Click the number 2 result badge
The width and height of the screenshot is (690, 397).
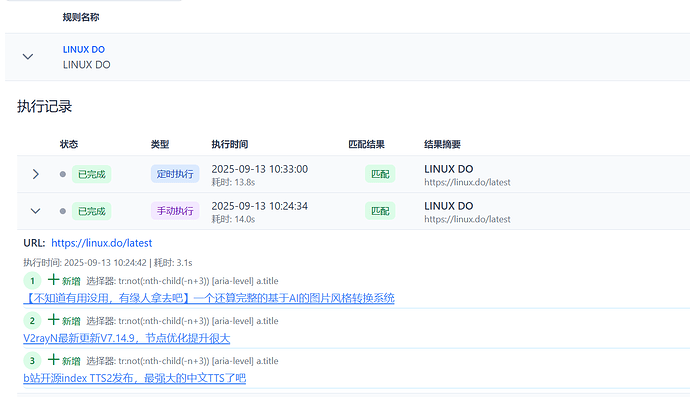coord(32,320)
